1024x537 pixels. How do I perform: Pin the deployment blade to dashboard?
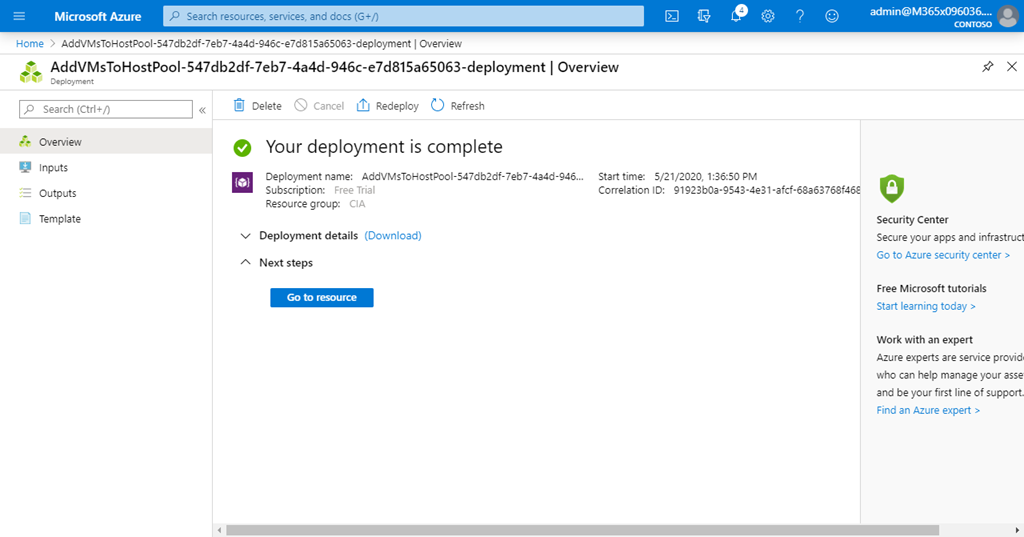point(988,67)
